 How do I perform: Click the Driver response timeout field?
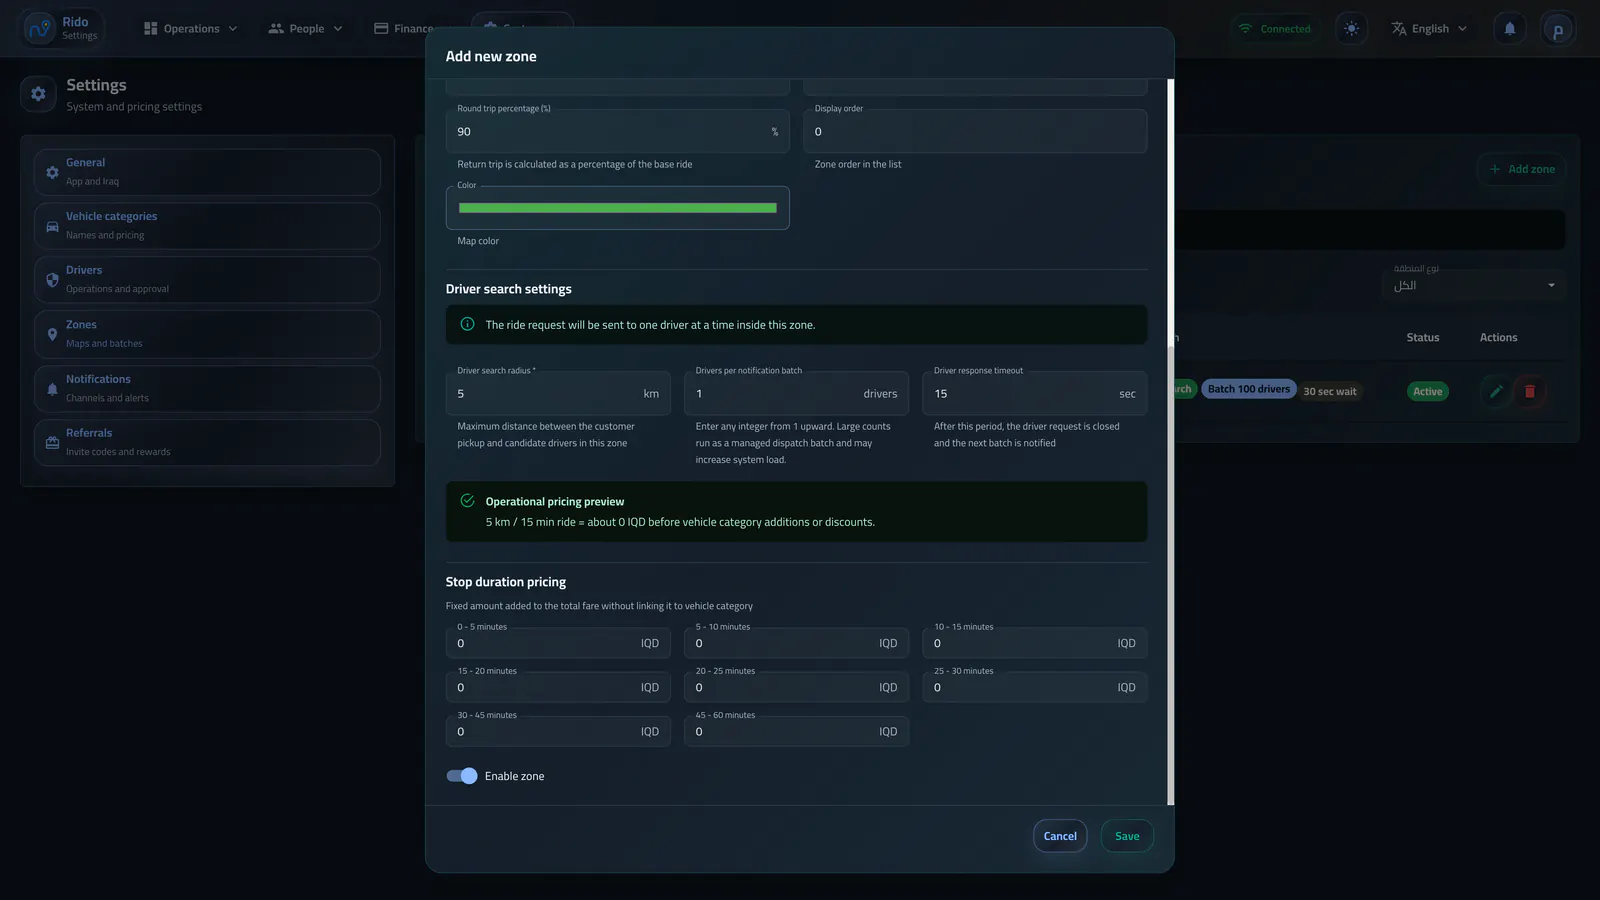pyautogui.click(x=1034, y=393)
